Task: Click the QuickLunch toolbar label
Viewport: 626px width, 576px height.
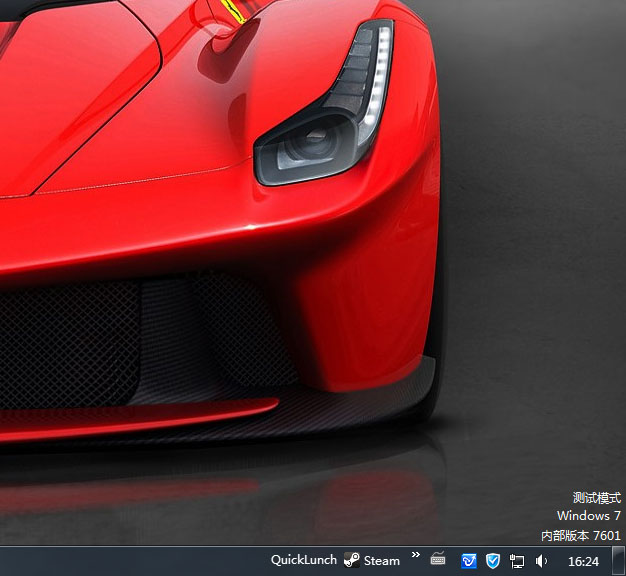Action: (x=303, y=561)
